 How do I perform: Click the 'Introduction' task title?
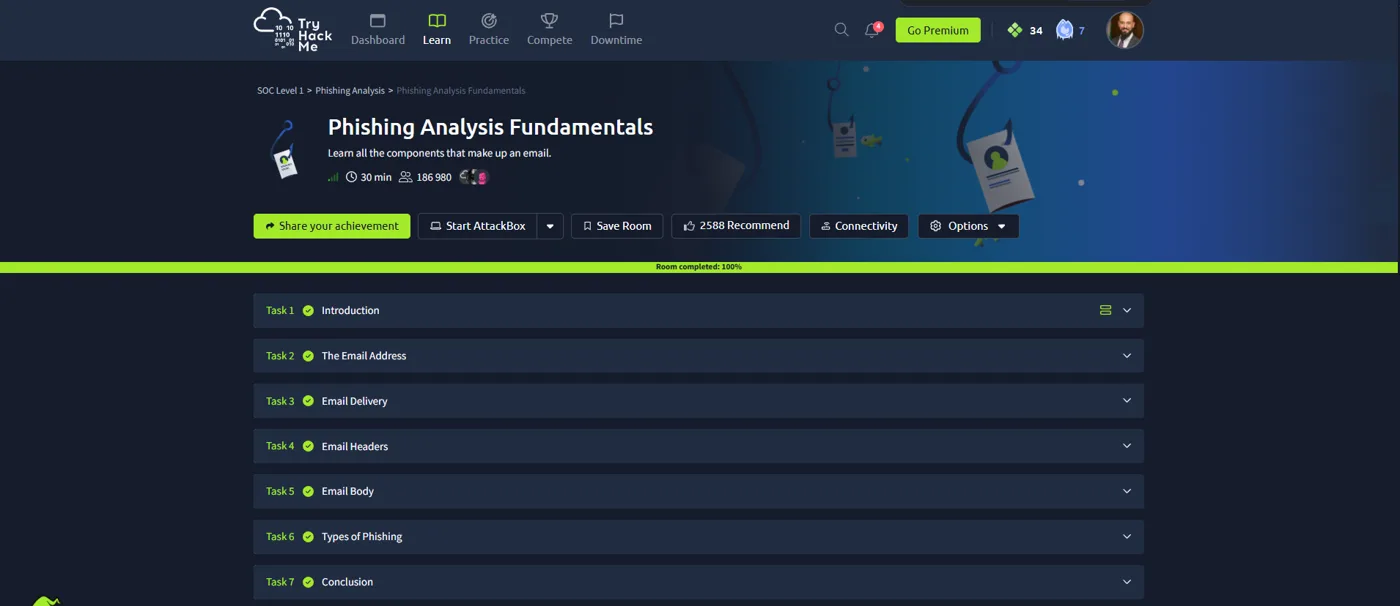point(350,311)
